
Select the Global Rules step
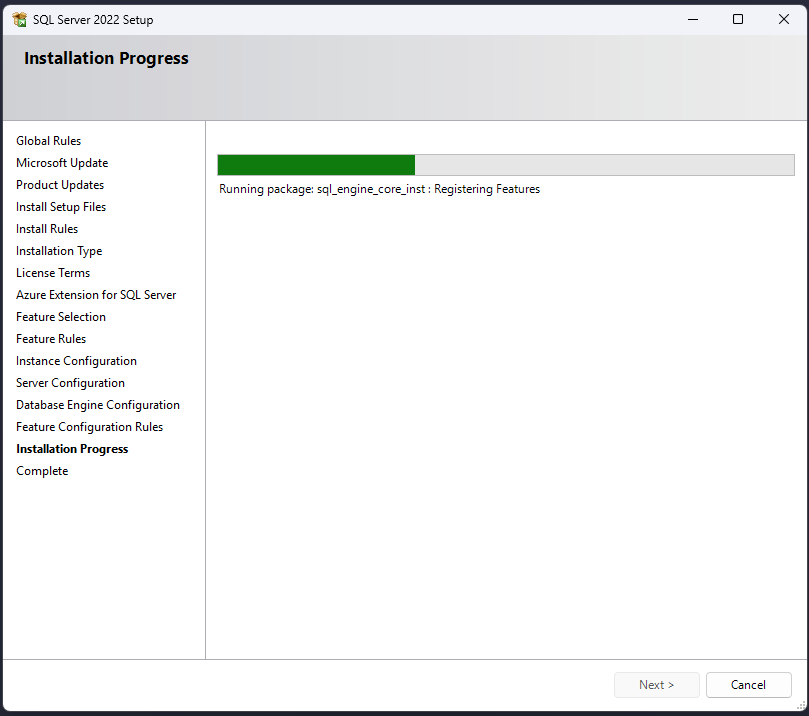tap(49, 141)
